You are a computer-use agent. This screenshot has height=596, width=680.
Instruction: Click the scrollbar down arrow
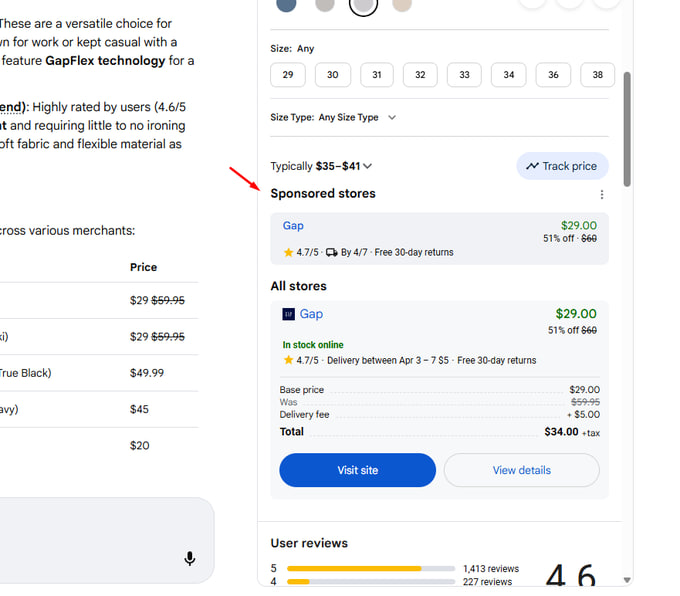coord(627,580)
